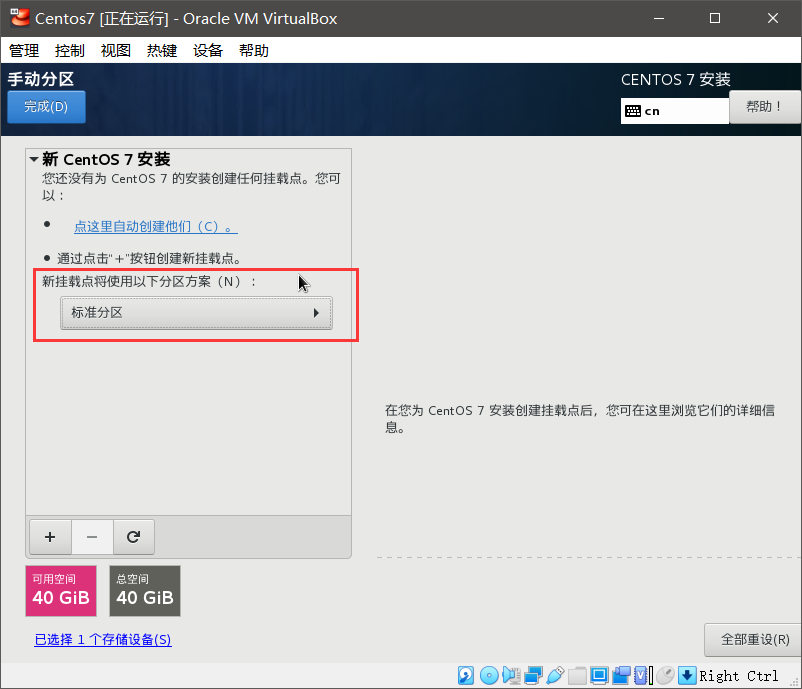802x689 pixels.
Task: Click the keyboard capture arrow icon
Action: click(687, 675)
